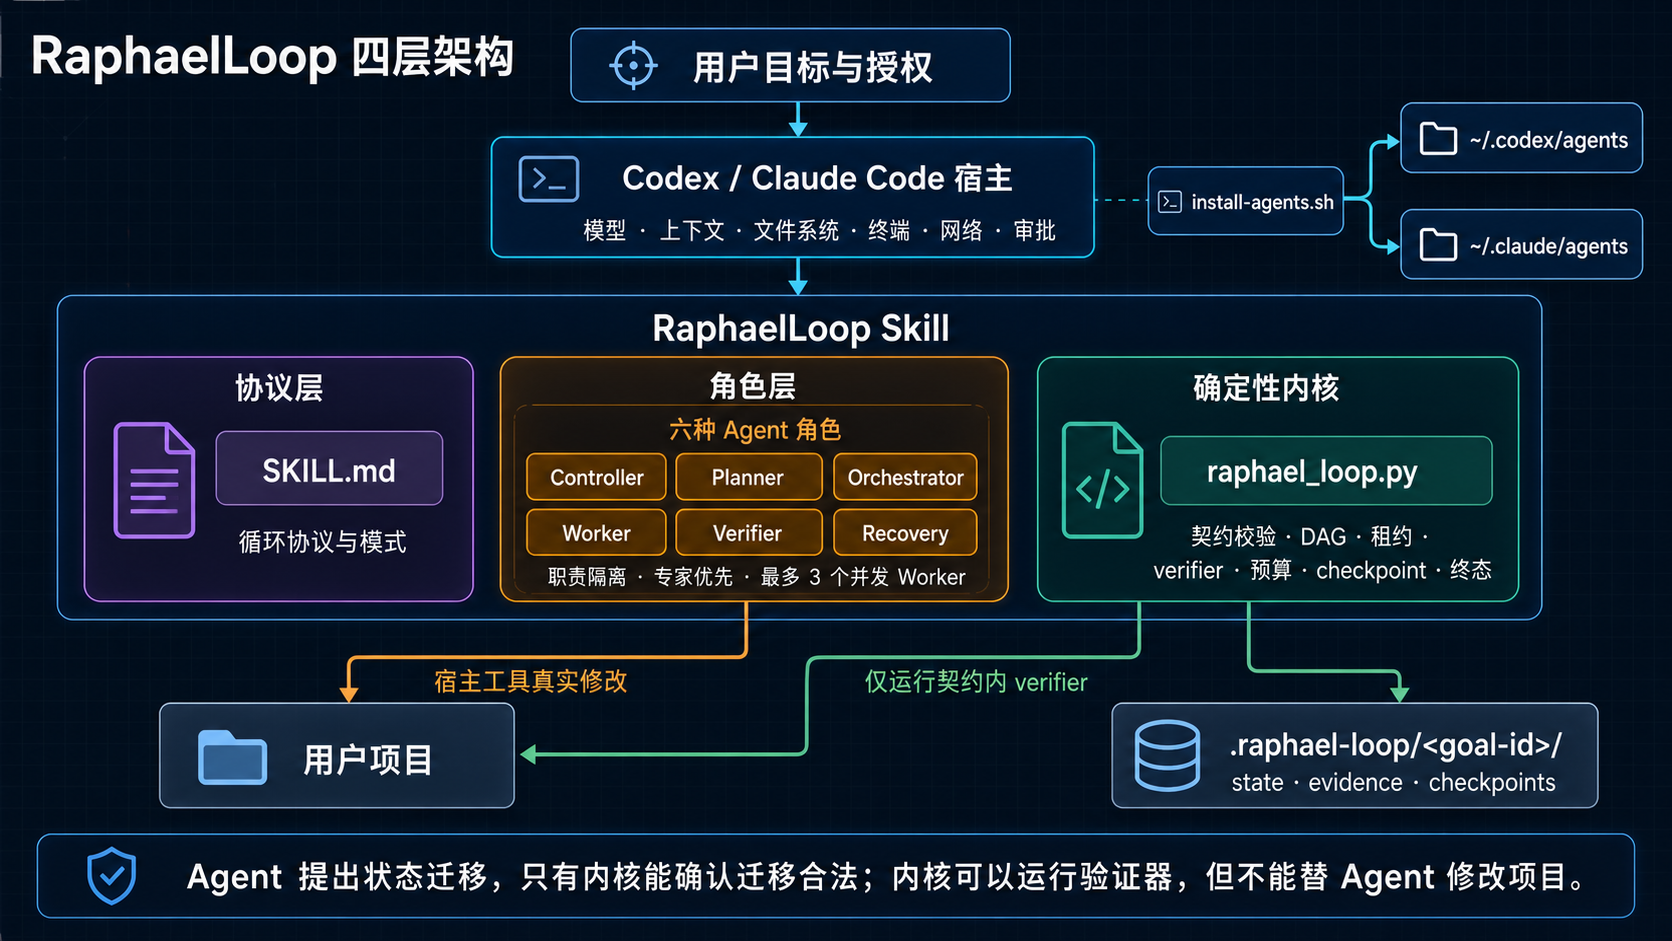The height and width of the screenshot is (941, 1672).
Task: Click the green code file icon in 确定性内核
Action: [x=1102, y=480]
